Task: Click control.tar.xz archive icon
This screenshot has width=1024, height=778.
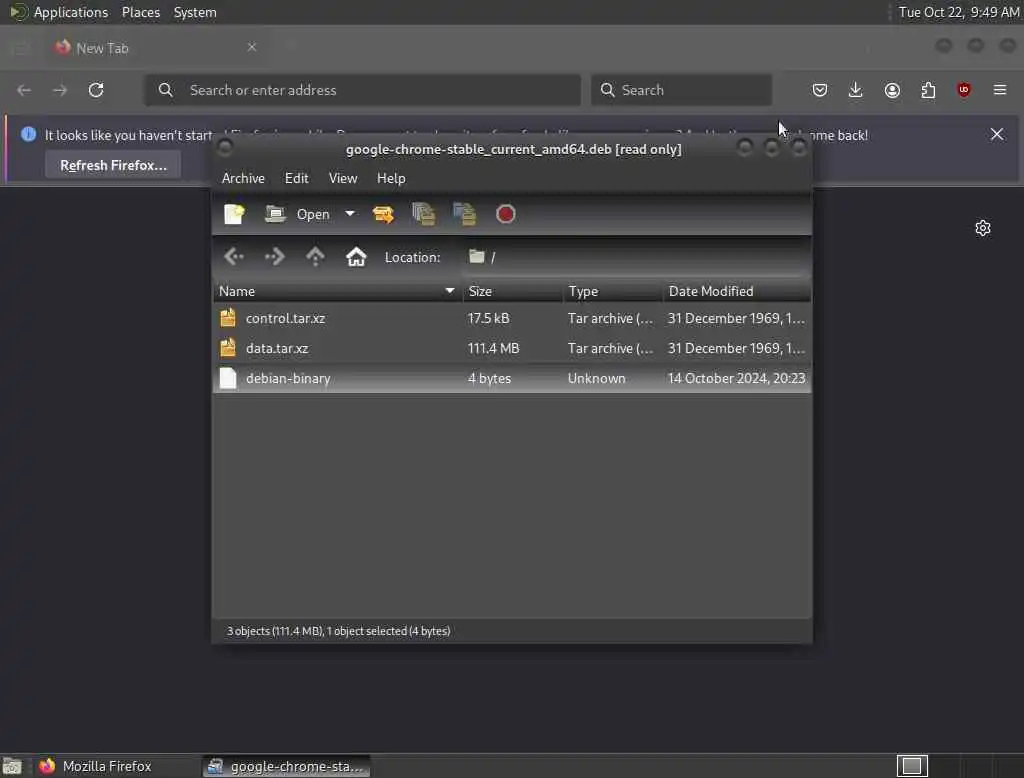Action: [x=228, y=318]
